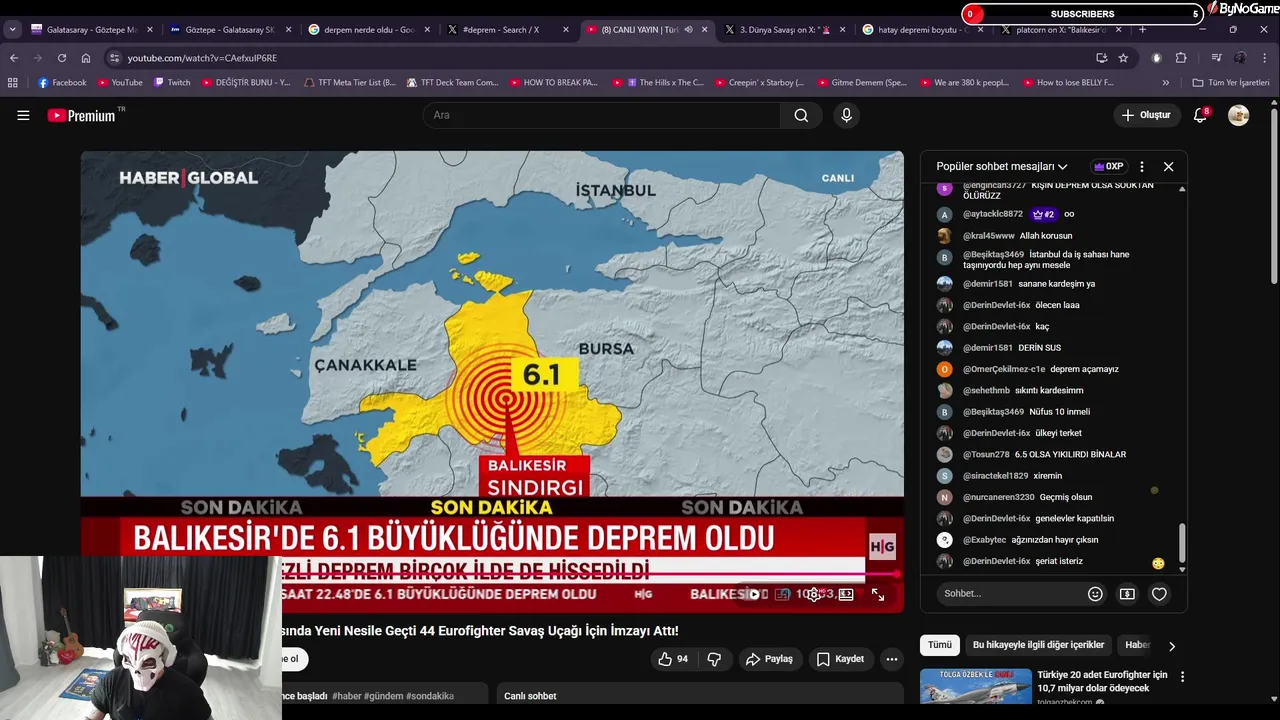Screen dimensions: 1280x720
Task: Switch to Göztepe - Galatasaray tab
Action: click(x=230, y=30)
